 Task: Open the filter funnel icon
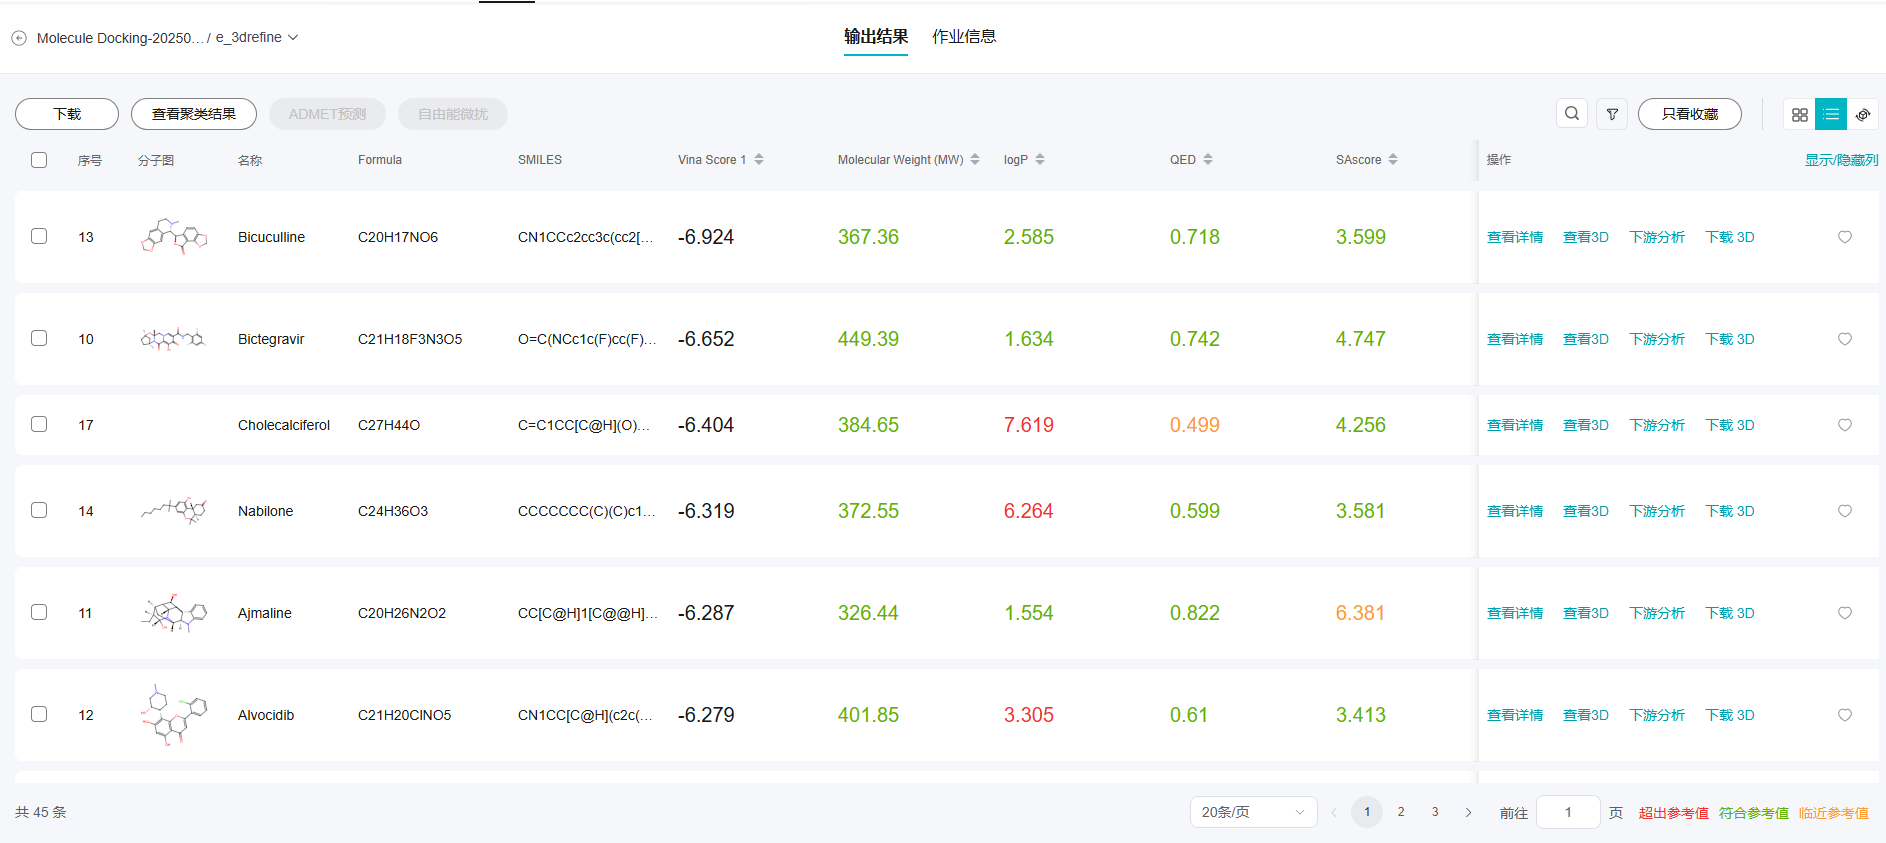[1612, 114]
